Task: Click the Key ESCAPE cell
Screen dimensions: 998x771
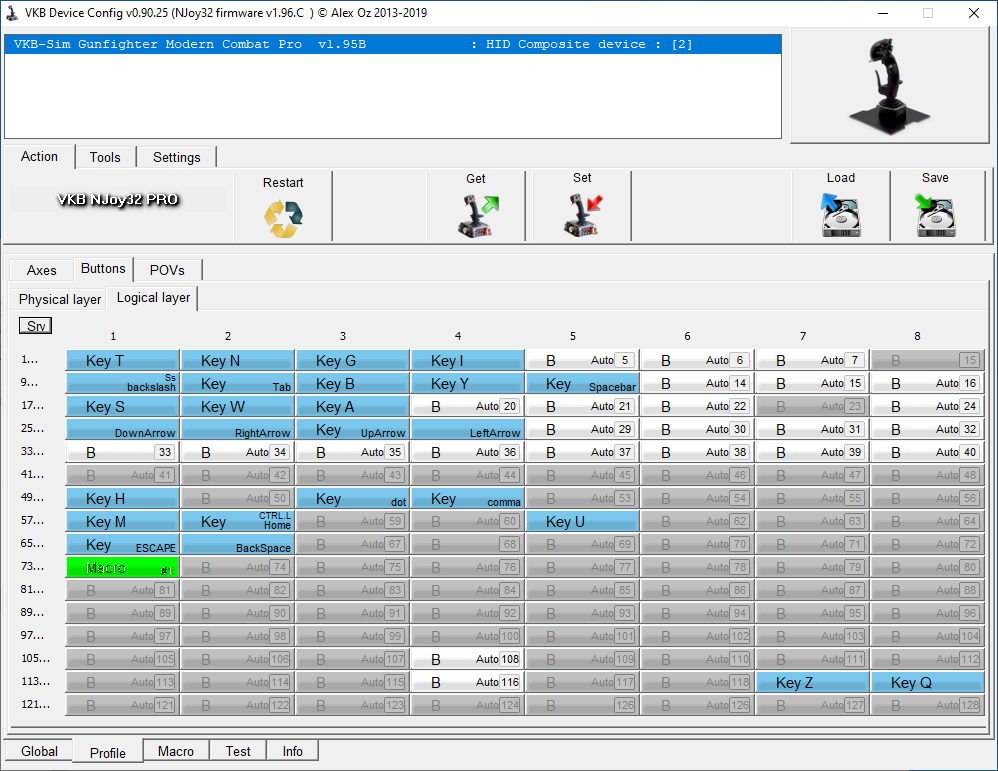Action: click(122, 544)
